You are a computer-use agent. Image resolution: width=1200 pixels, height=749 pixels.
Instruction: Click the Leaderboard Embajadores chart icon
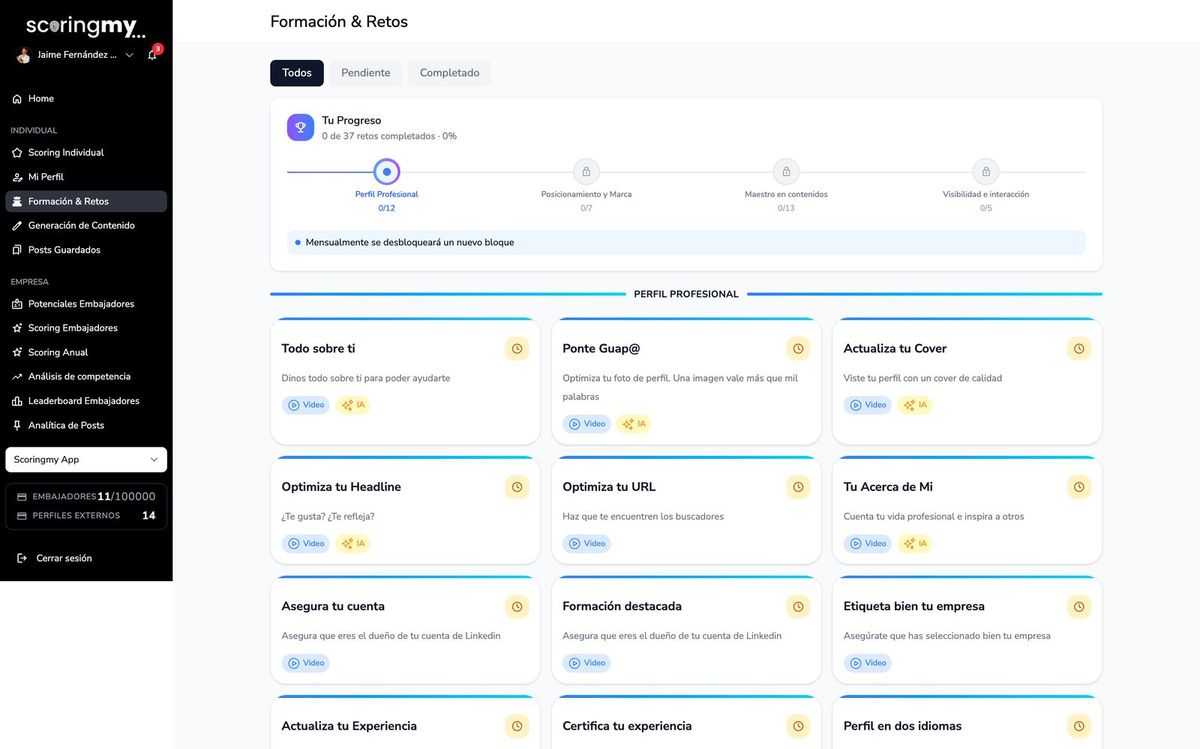coord(17,401)
